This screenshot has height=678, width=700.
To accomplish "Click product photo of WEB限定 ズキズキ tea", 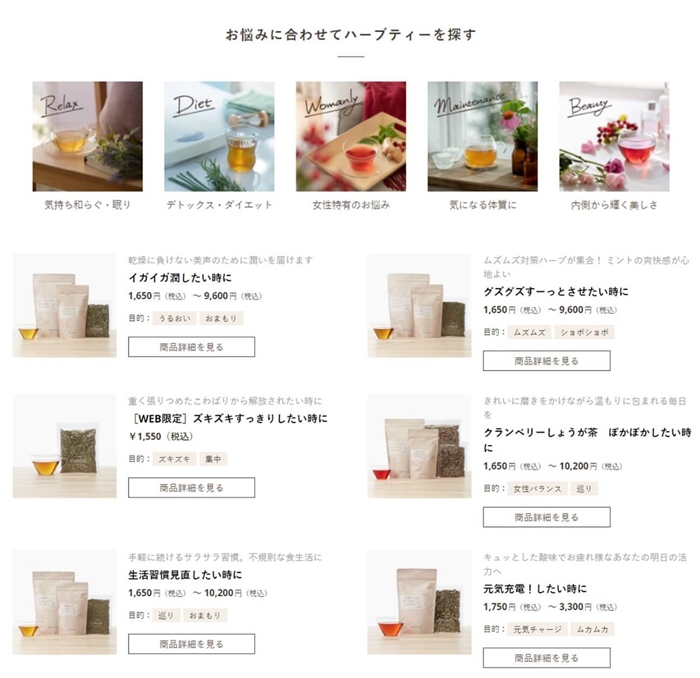I will [x=65, y=446].
